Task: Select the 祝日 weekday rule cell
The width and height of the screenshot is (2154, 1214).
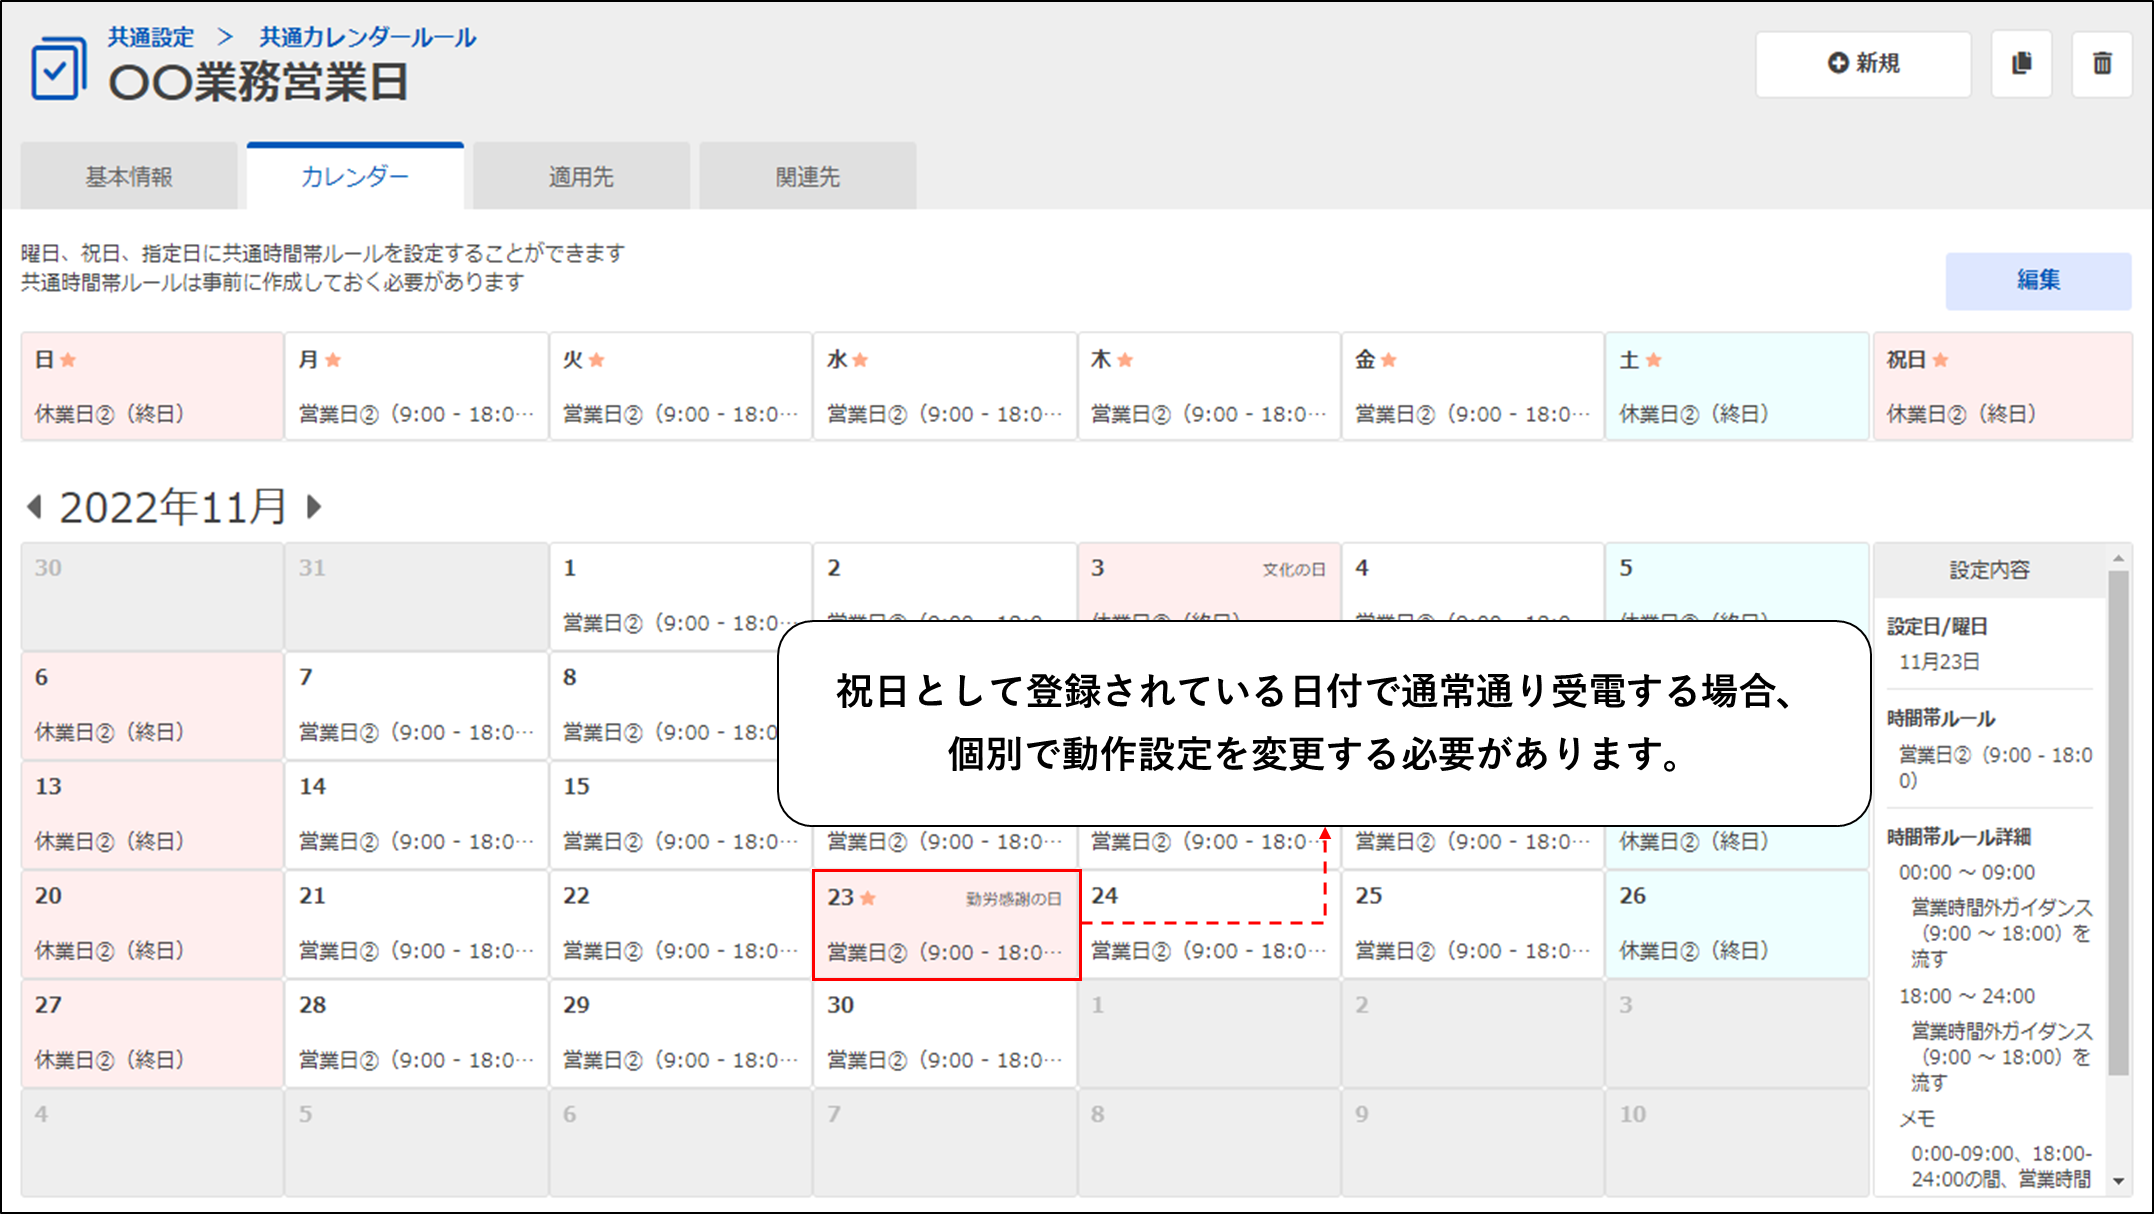Action: tap(2001, 386)
